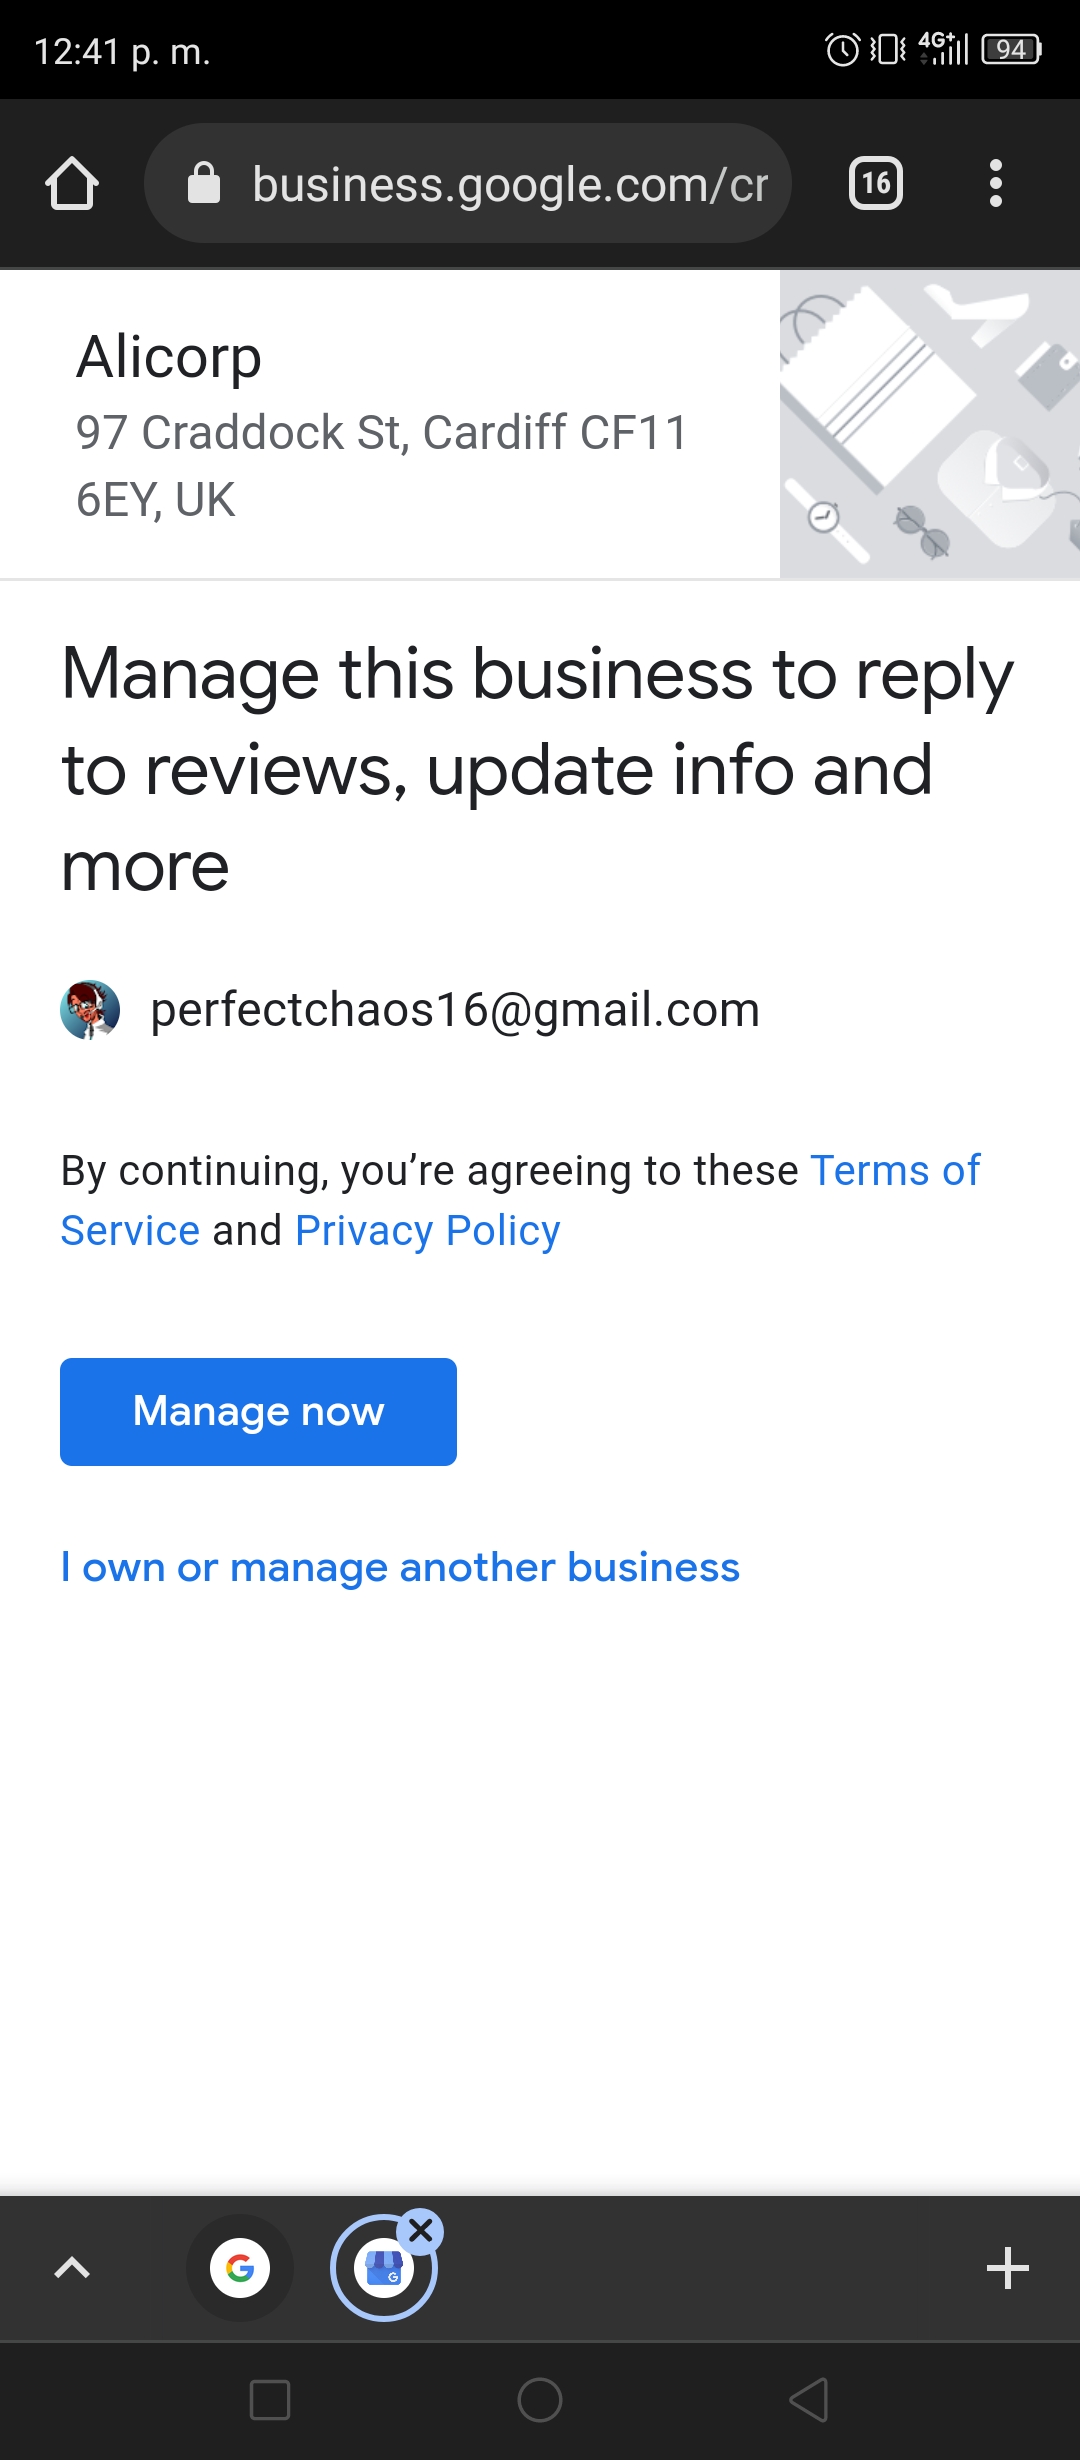Close the Google My Business tab
The image size is (1080, 2460).
421,2231
